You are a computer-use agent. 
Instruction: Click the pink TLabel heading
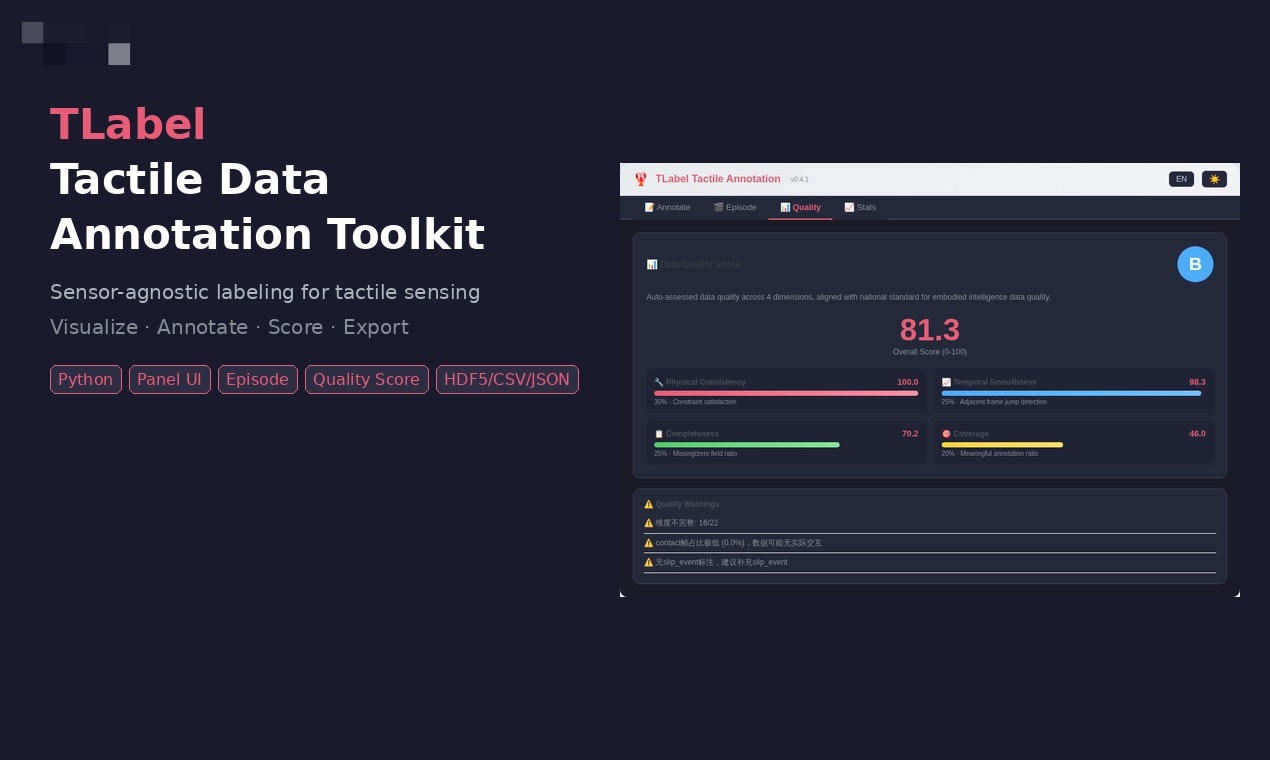tap(128, 125)
